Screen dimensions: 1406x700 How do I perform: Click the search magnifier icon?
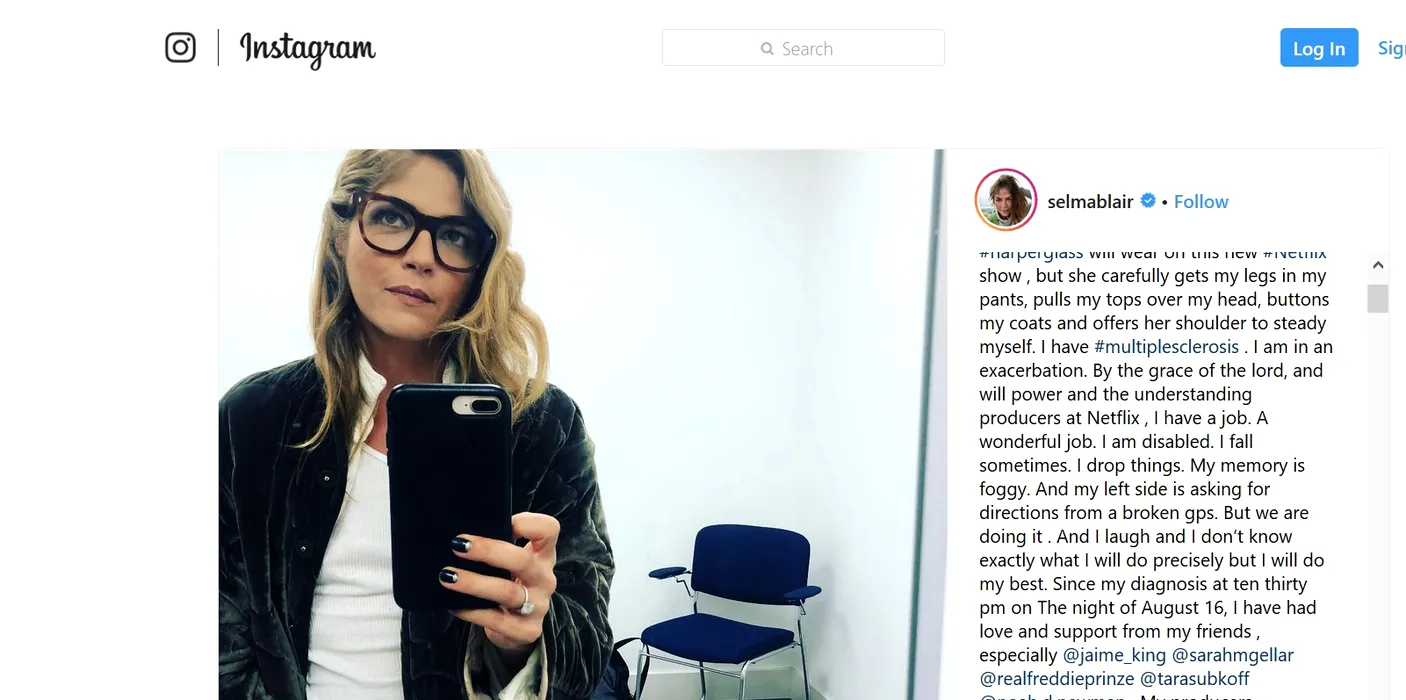(x=767, y=48)
